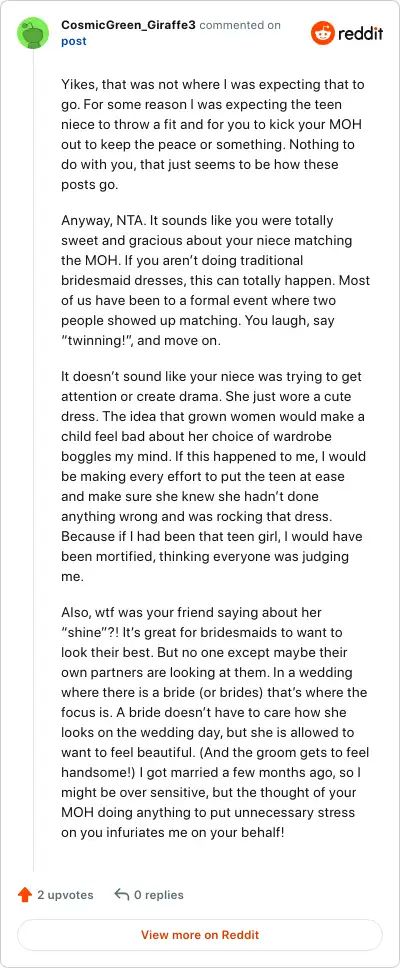Click the orange upvote arrow icon
The image size is (400, 968).
(x=25, y=895)
